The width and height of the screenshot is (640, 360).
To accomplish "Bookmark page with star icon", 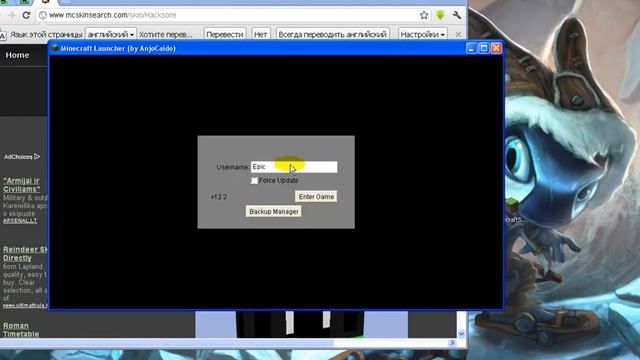I will pos(424,15).
